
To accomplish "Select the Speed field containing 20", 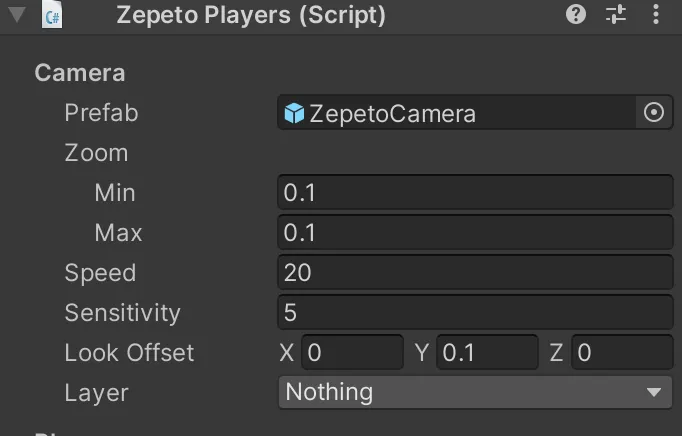I will tap(475, 272).
